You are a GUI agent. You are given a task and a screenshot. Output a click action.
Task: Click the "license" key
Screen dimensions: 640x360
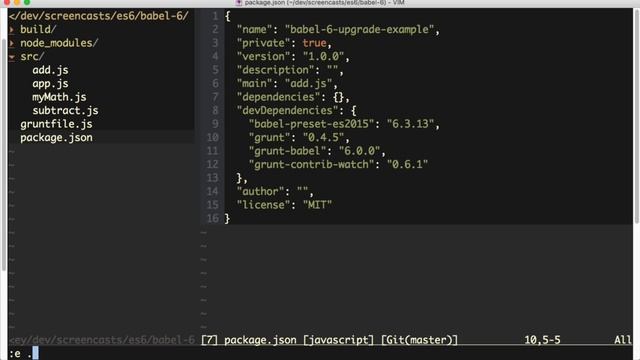point(263,204)
